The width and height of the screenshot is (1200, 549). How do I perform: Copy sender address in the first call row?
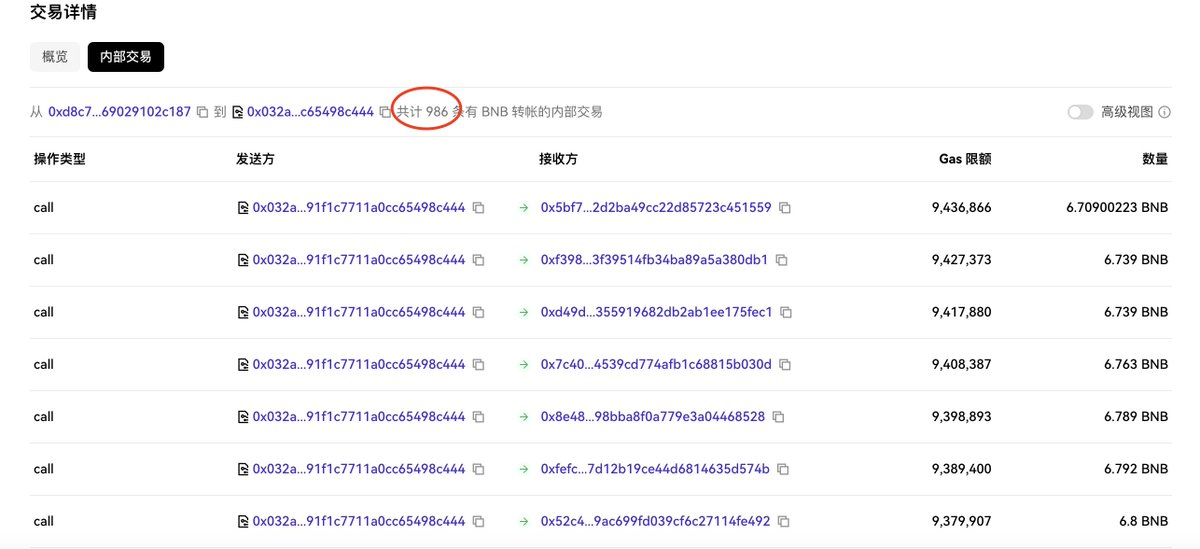click(479, 208)
